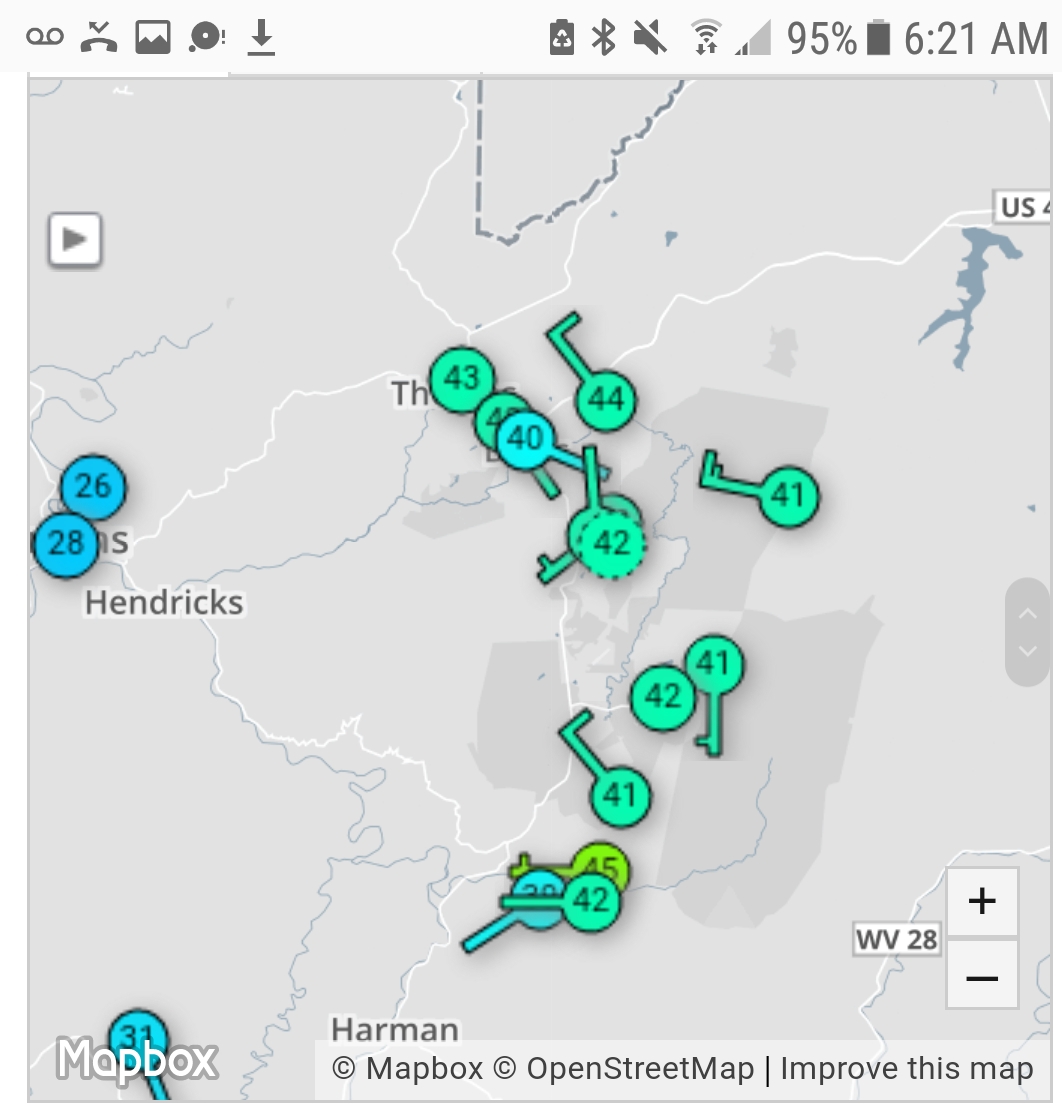This screenshot has width=1062, height=1118.
Task: Select the dashed-outline marker reading 42
Action: click(611, 543)
